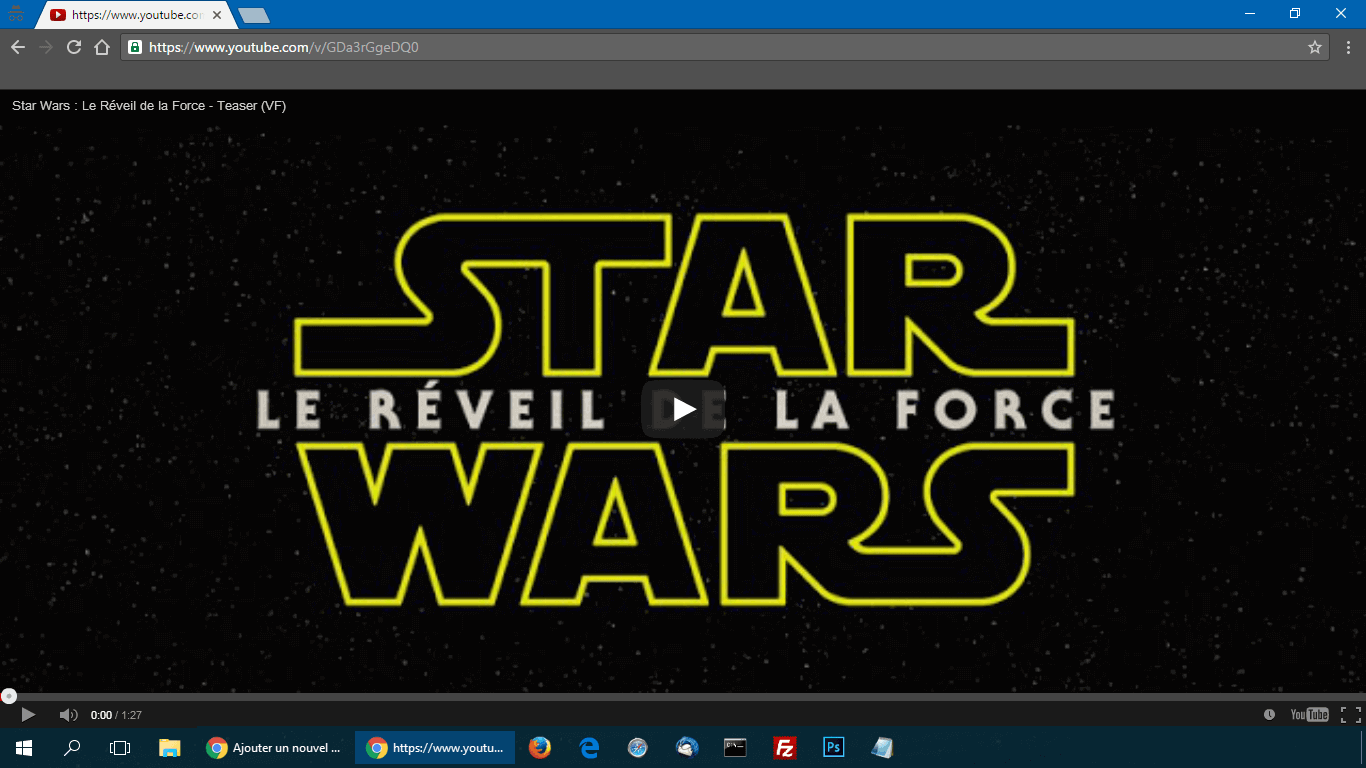Screen dimensions: 1366x768
Task: Launch Photoshop from taskbar
Action: point(833,747)
